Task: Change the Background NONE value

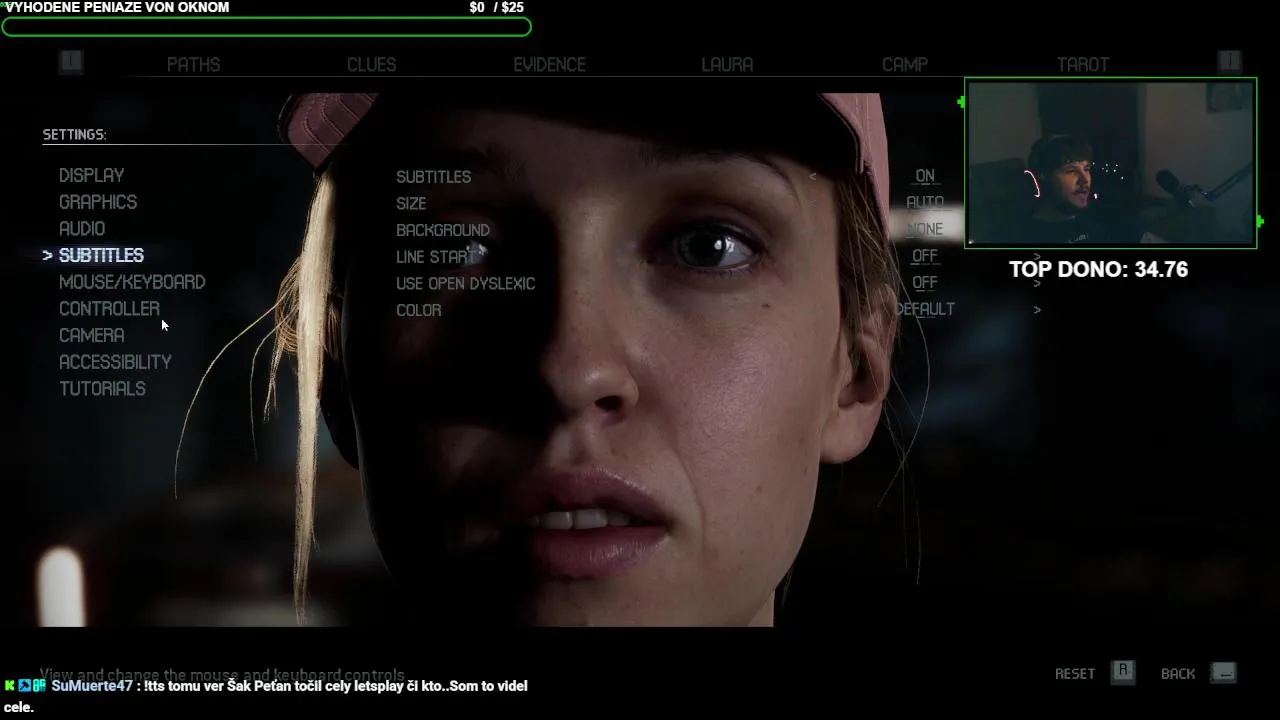Action: (925, 229)
